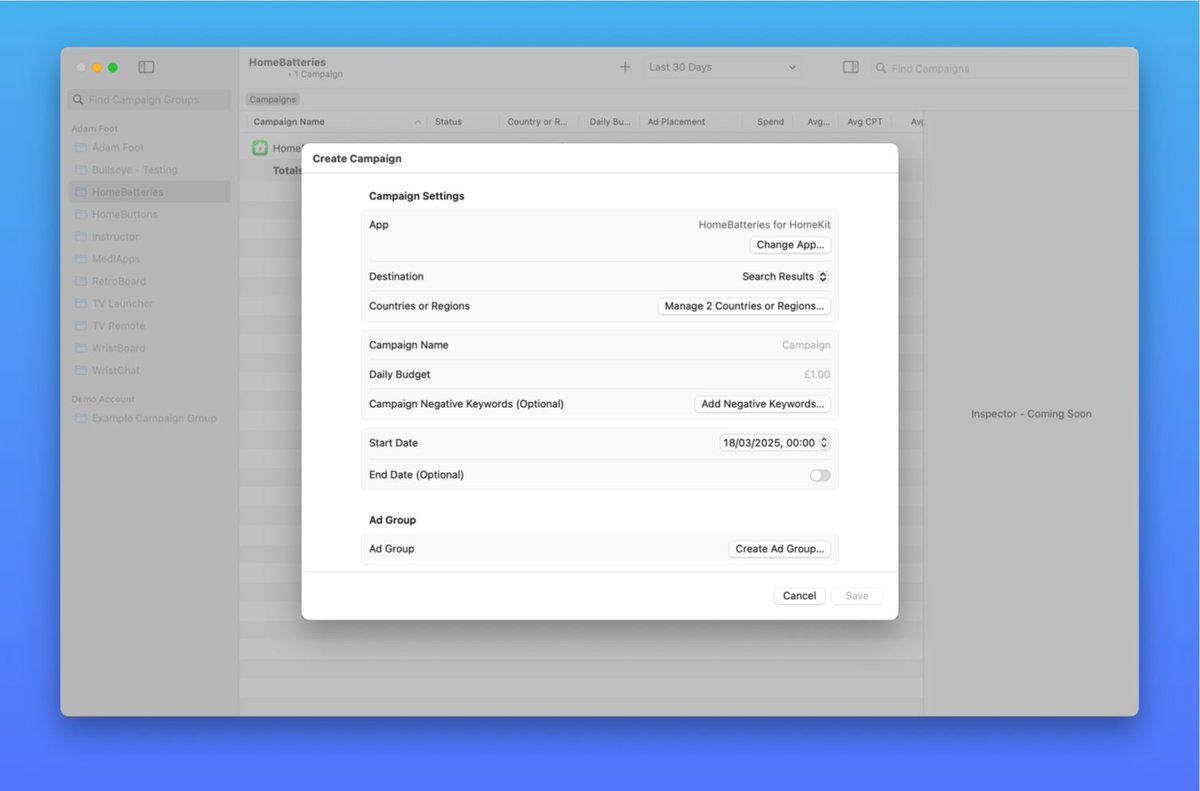This screenshot has width=1200, height=791.
Task: Select HomeButtons group in sidebar
Action: pos(149,214)
